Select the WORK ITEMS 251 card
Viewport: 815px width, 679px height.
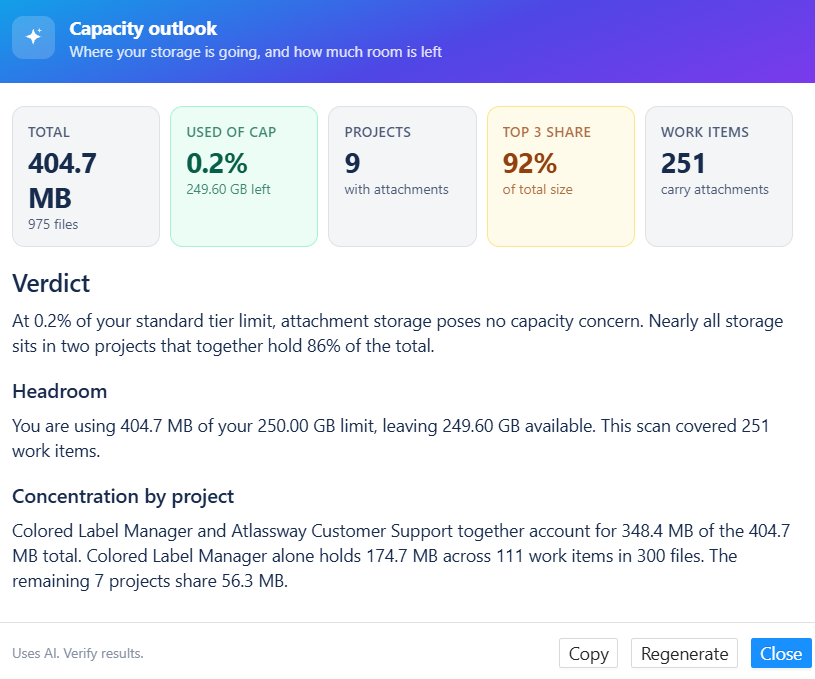[719, 176]
